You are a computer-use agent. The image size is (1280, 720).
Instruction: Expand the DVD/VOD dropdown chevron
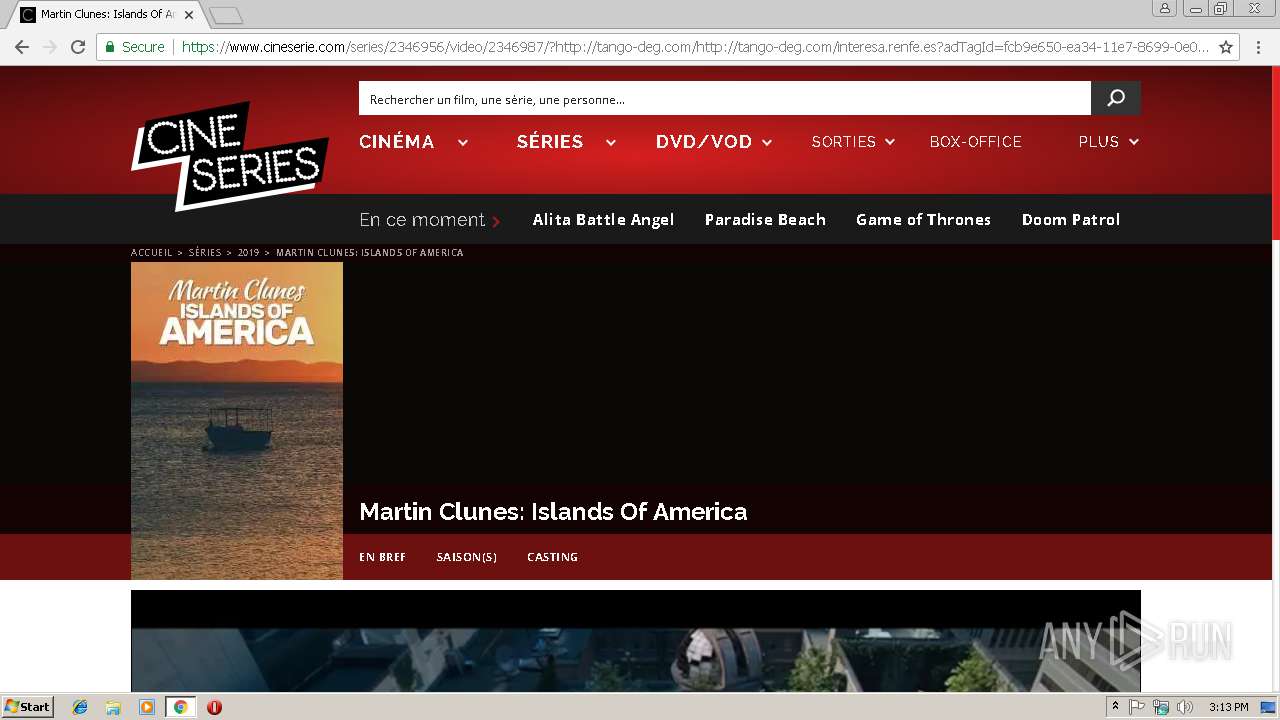click(x=767, y=142)
